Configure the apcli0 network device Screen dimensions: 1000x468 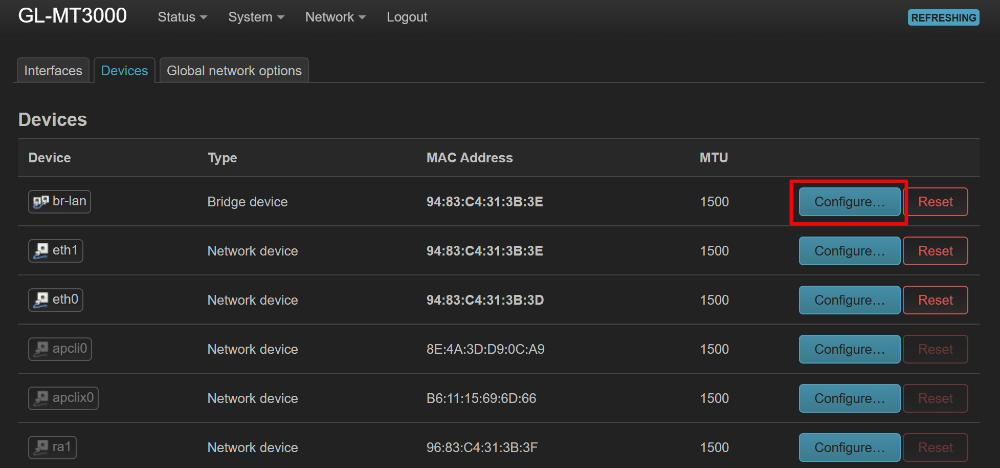(x=849, y=349)
